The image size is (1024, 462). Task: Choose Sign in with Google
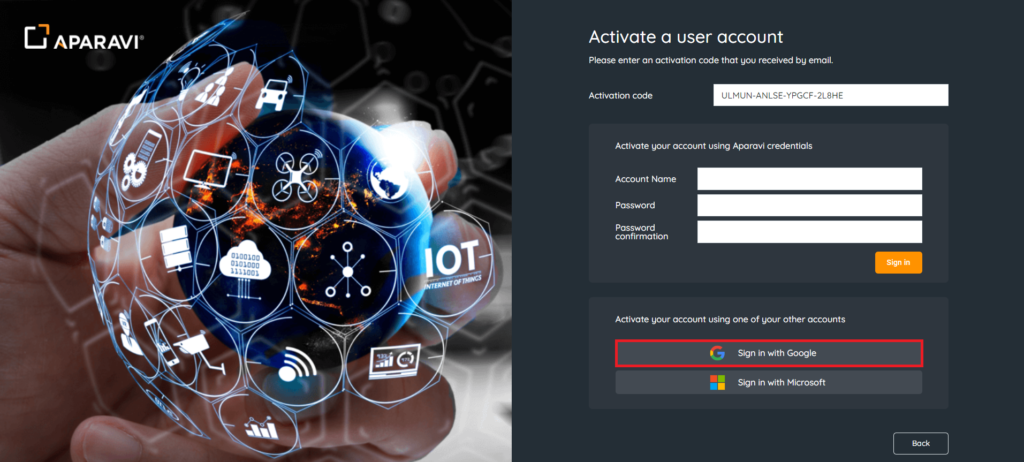(x=768, y=353)
